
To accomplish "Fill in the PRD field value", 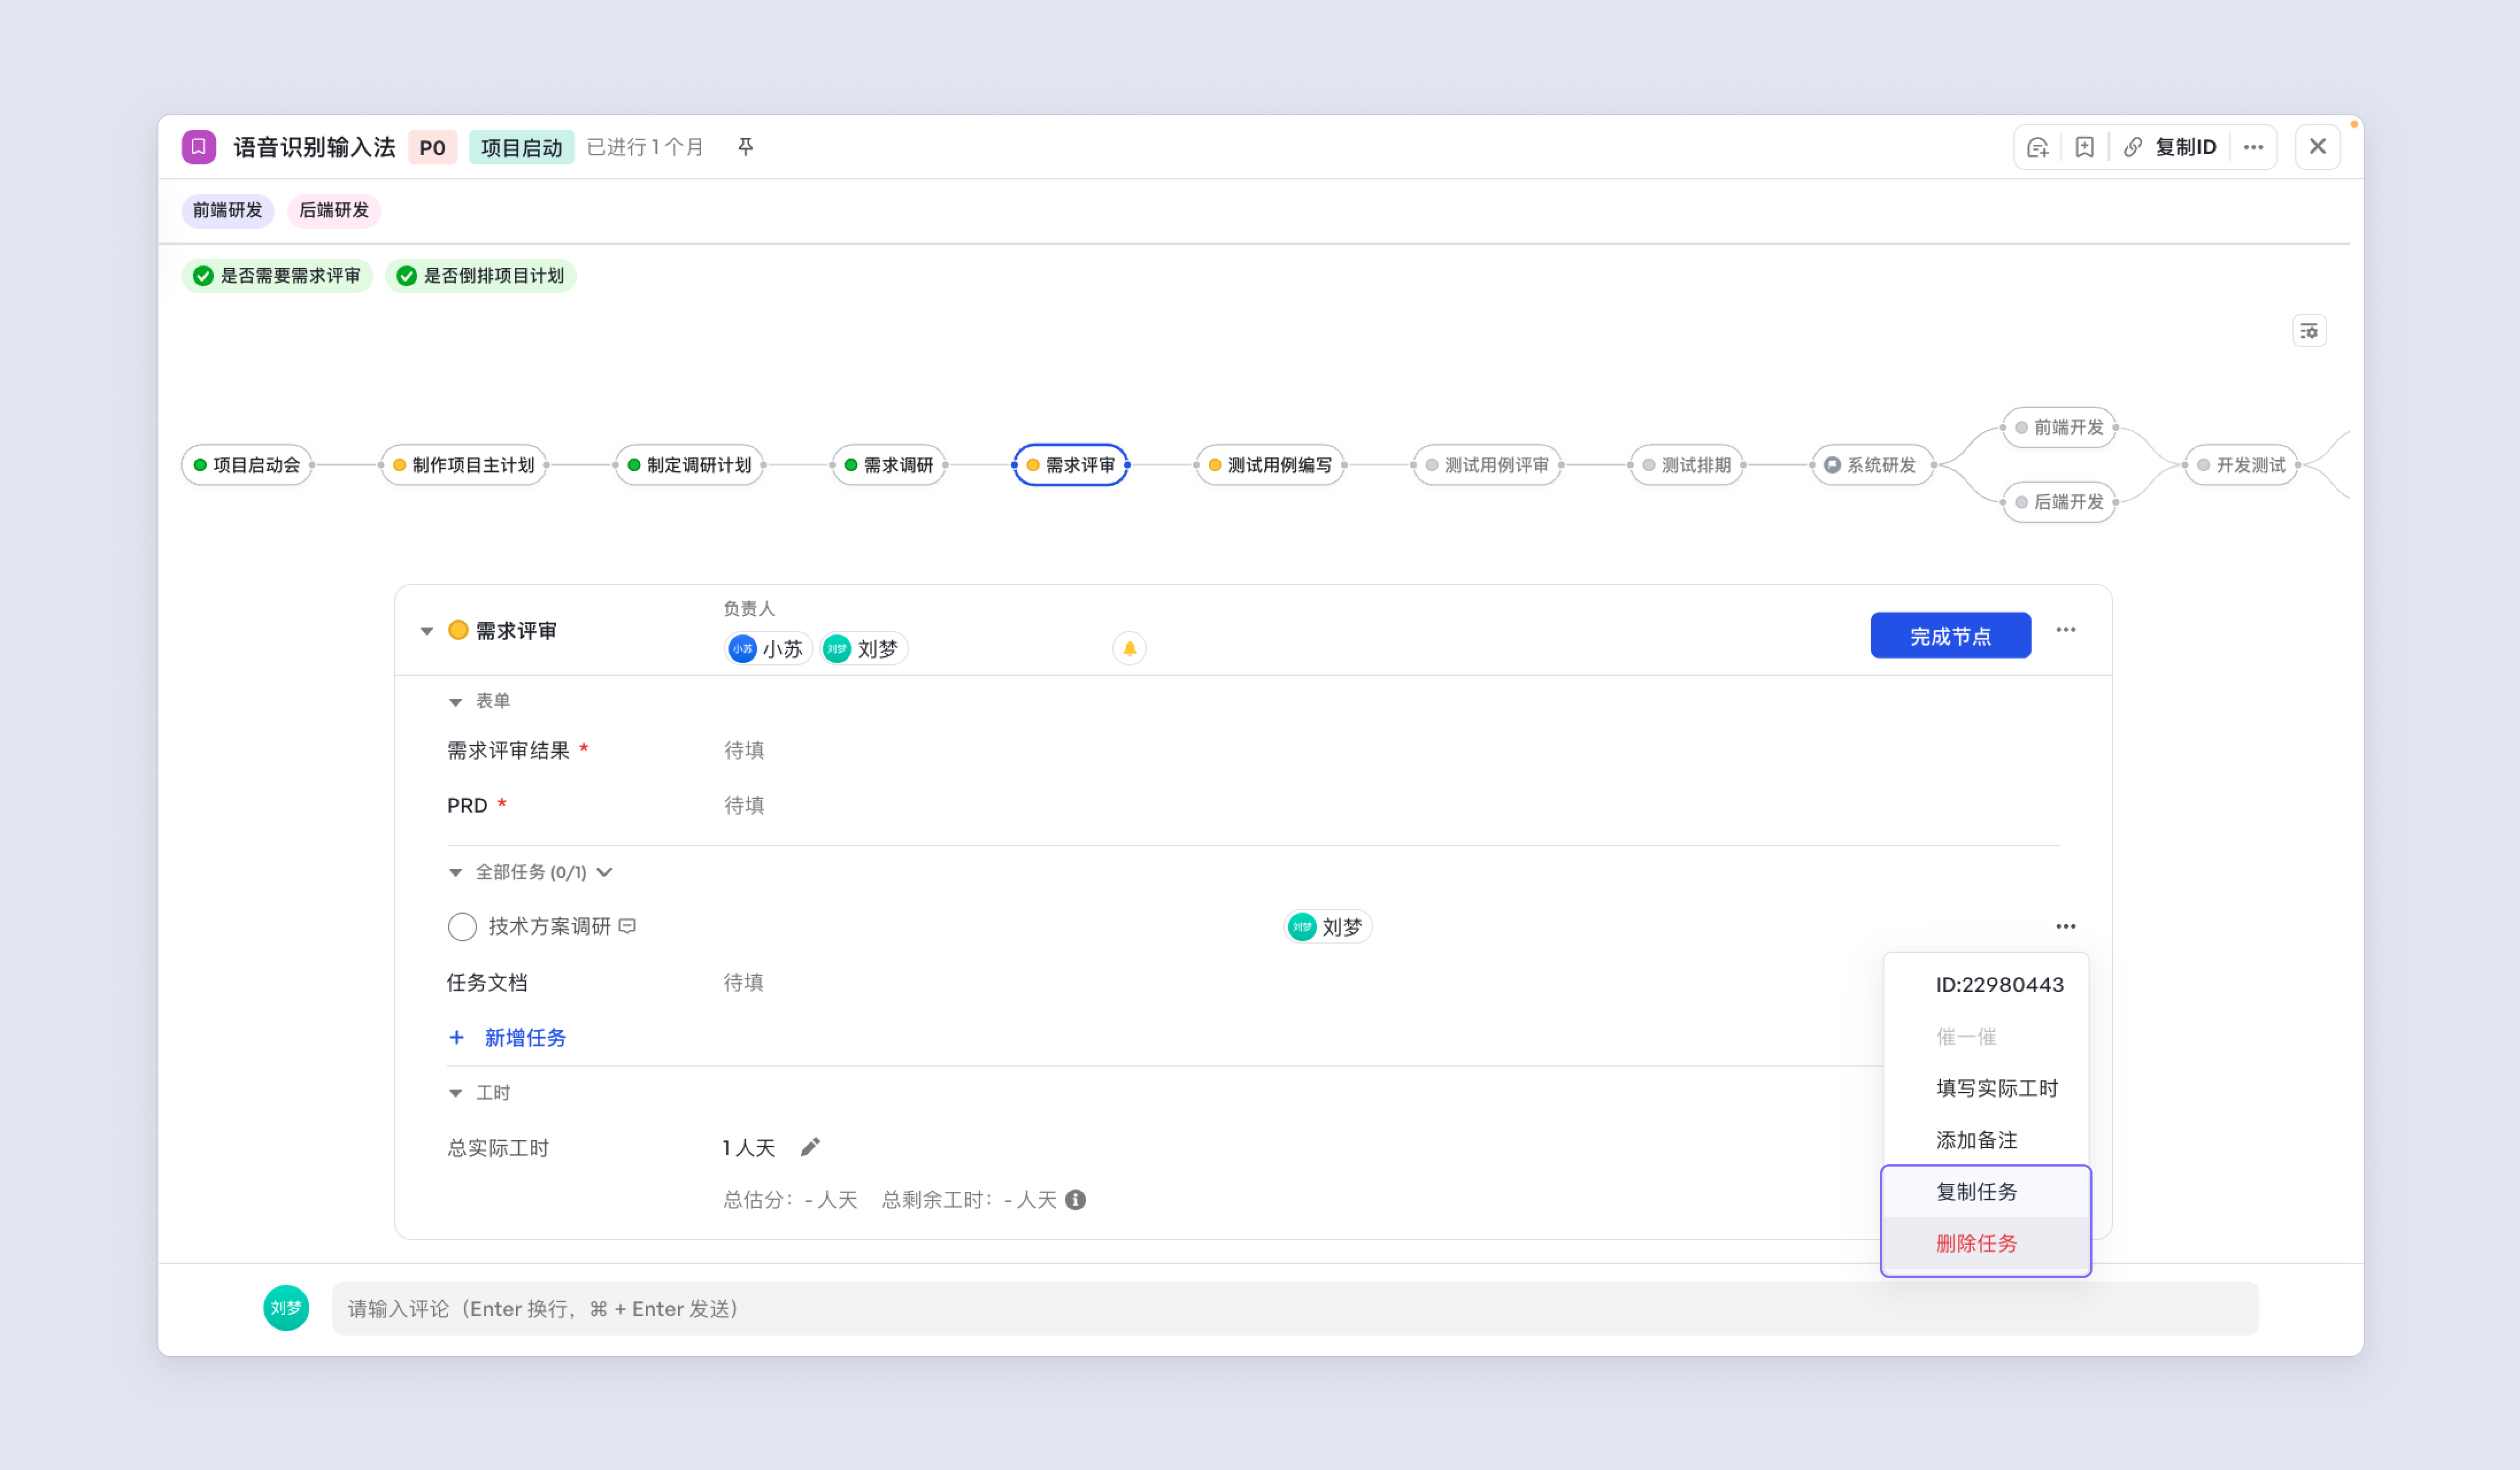I will coord(744,805).
